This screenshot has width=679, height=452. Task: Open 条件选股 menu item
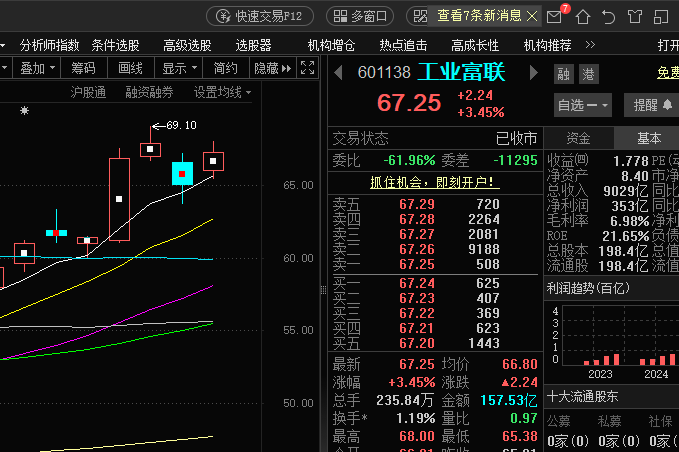coord(115,45)
